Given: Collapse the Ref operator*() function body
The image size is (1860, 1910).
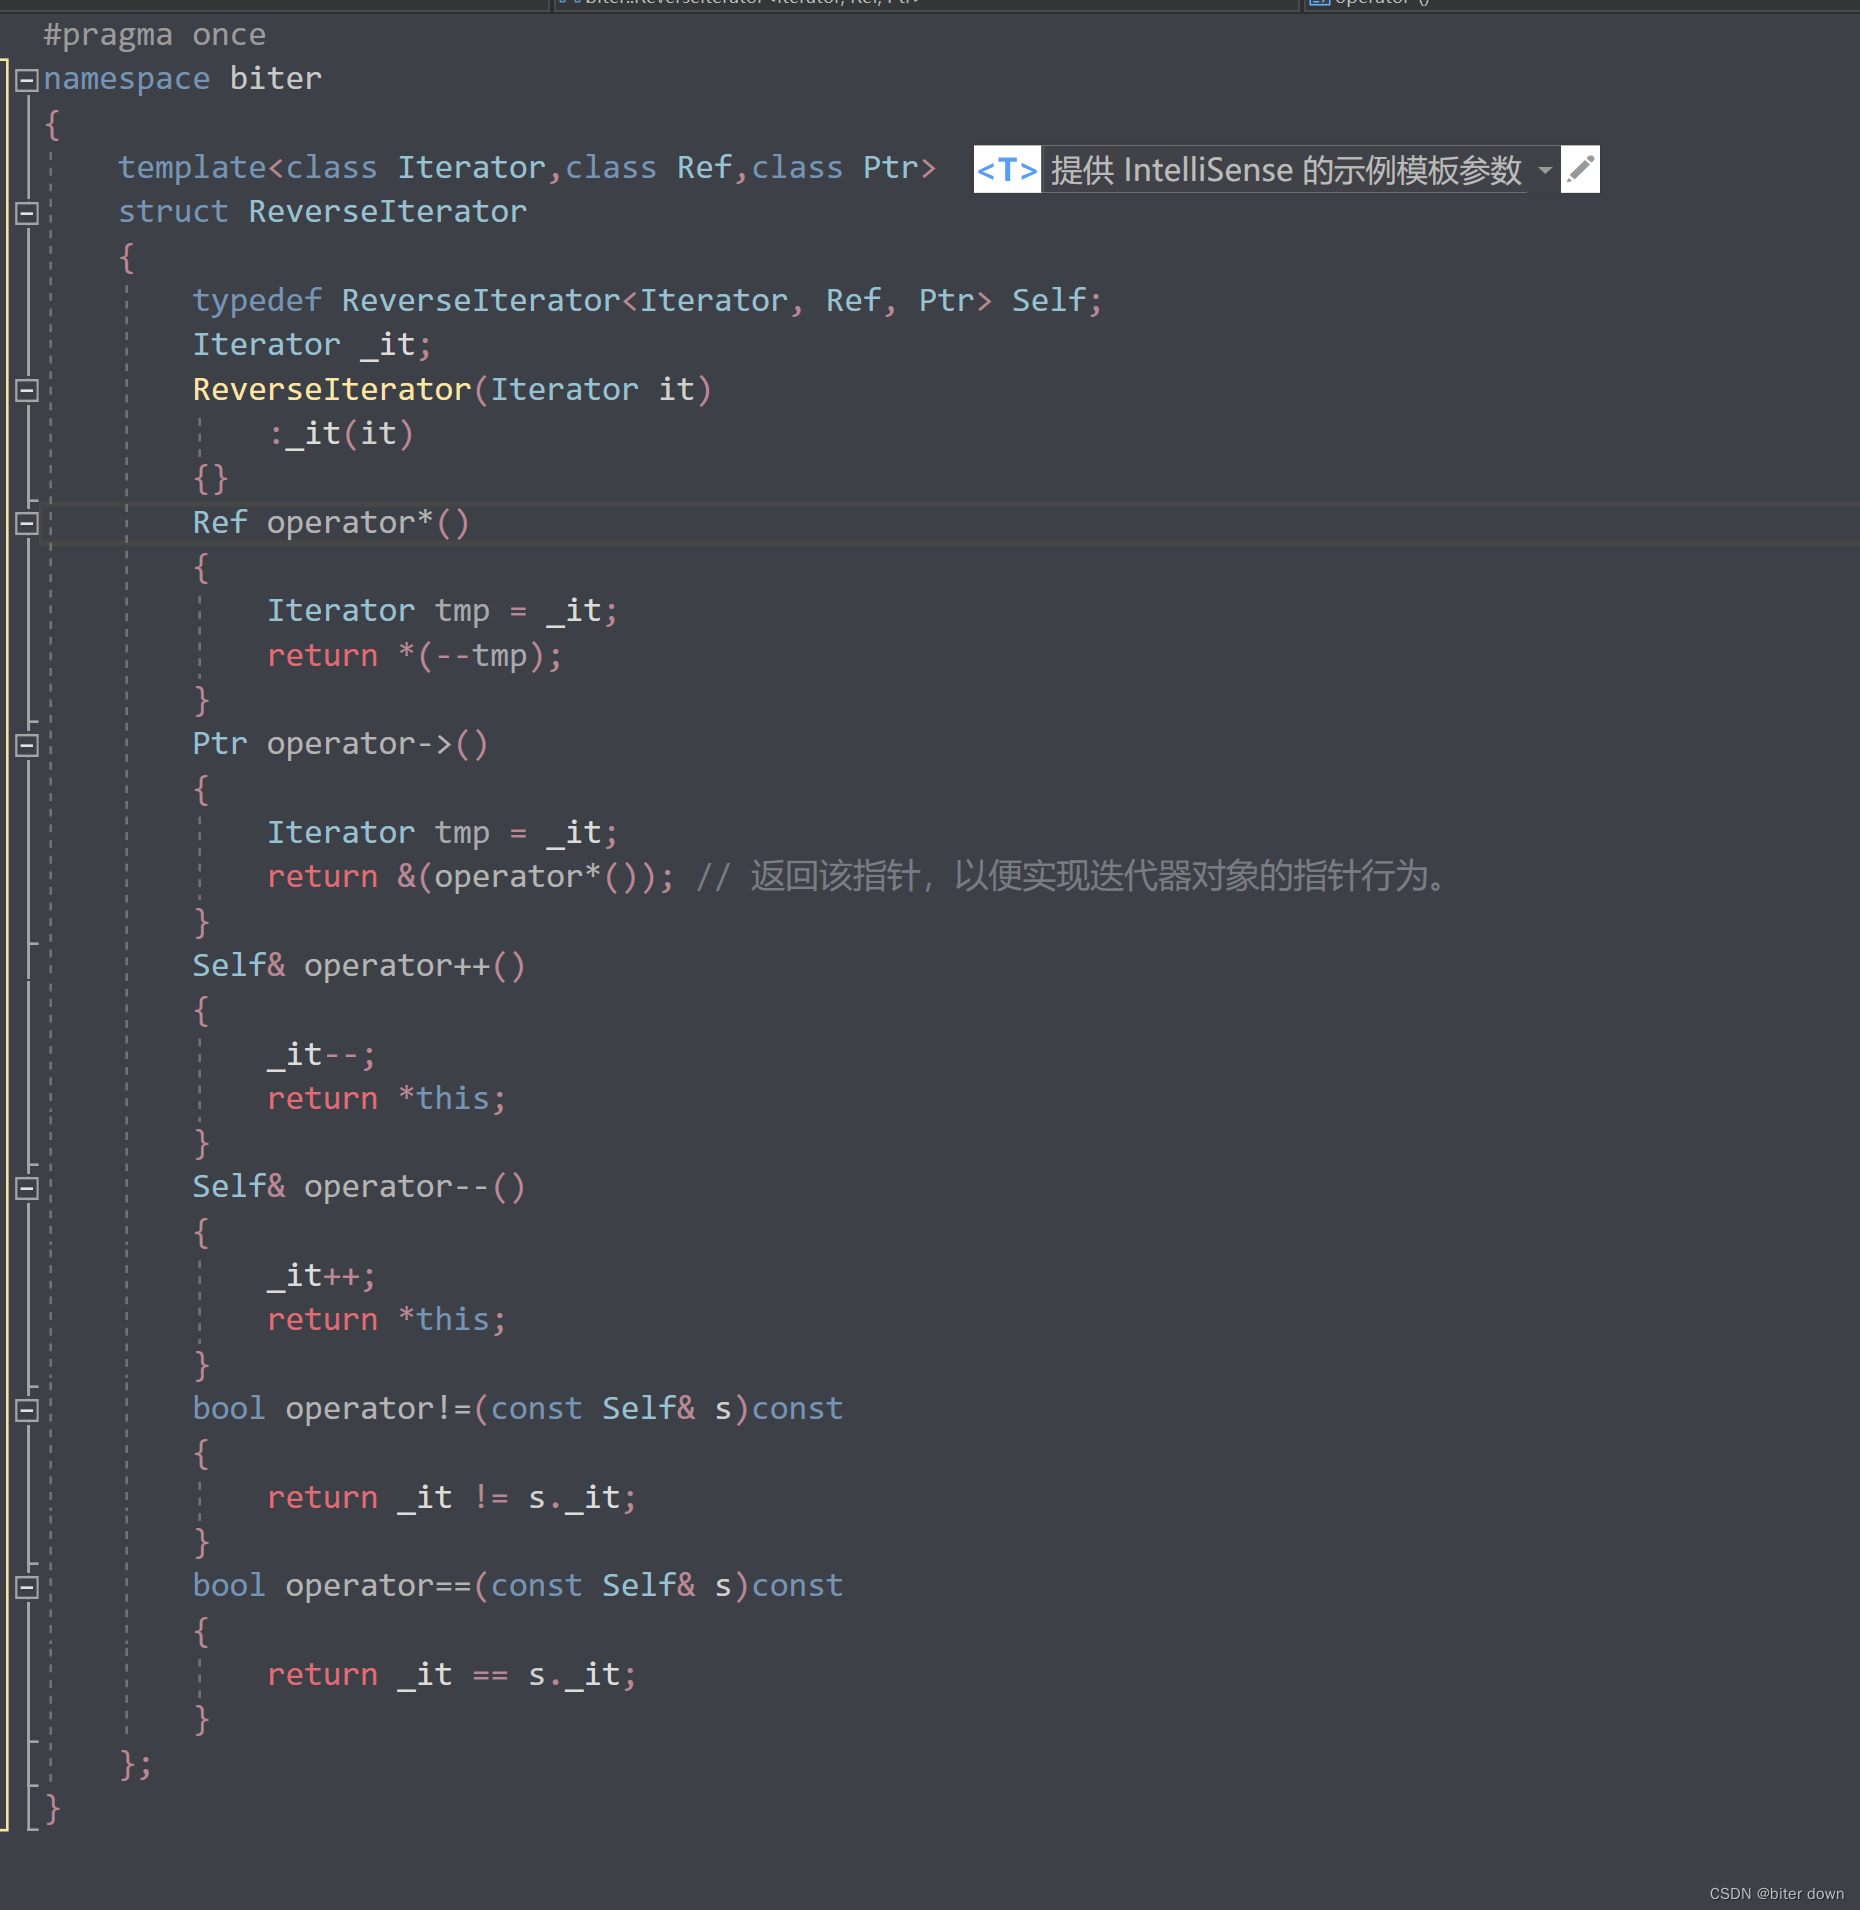Looking at the screenshot, I should [x=27, y=522].
